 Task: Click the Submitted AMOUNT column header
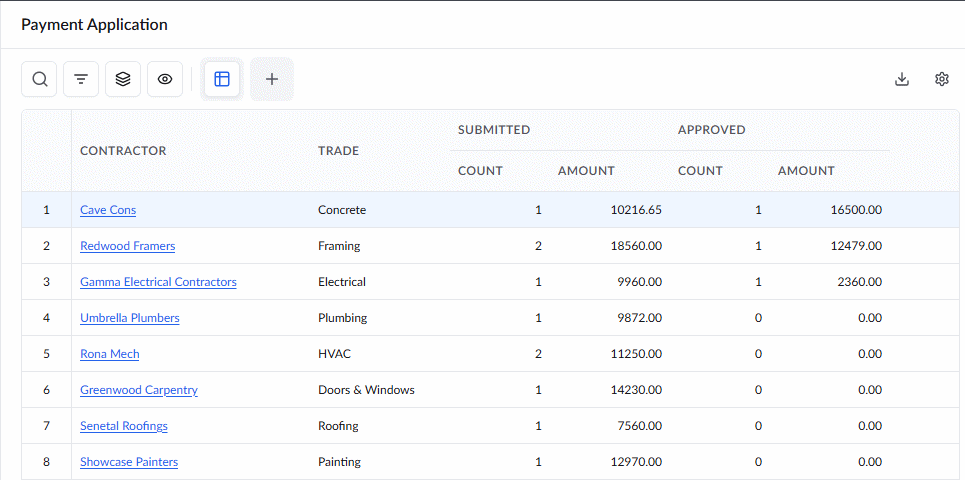click(587, 171)
